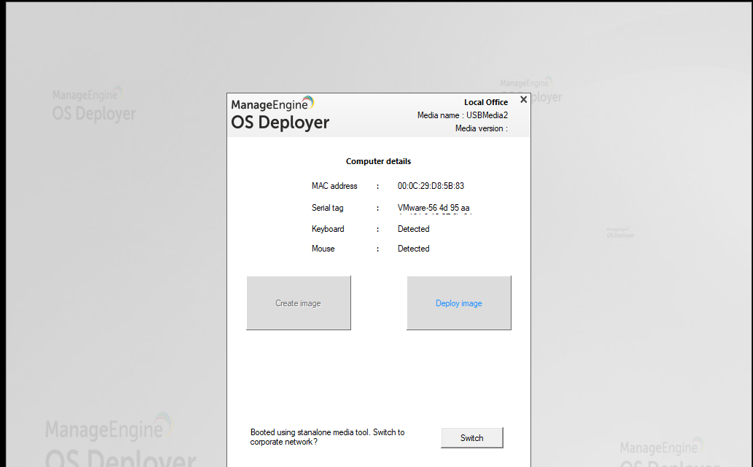
Task: Click the MAC address label
Action: click(x=334, y=186)
